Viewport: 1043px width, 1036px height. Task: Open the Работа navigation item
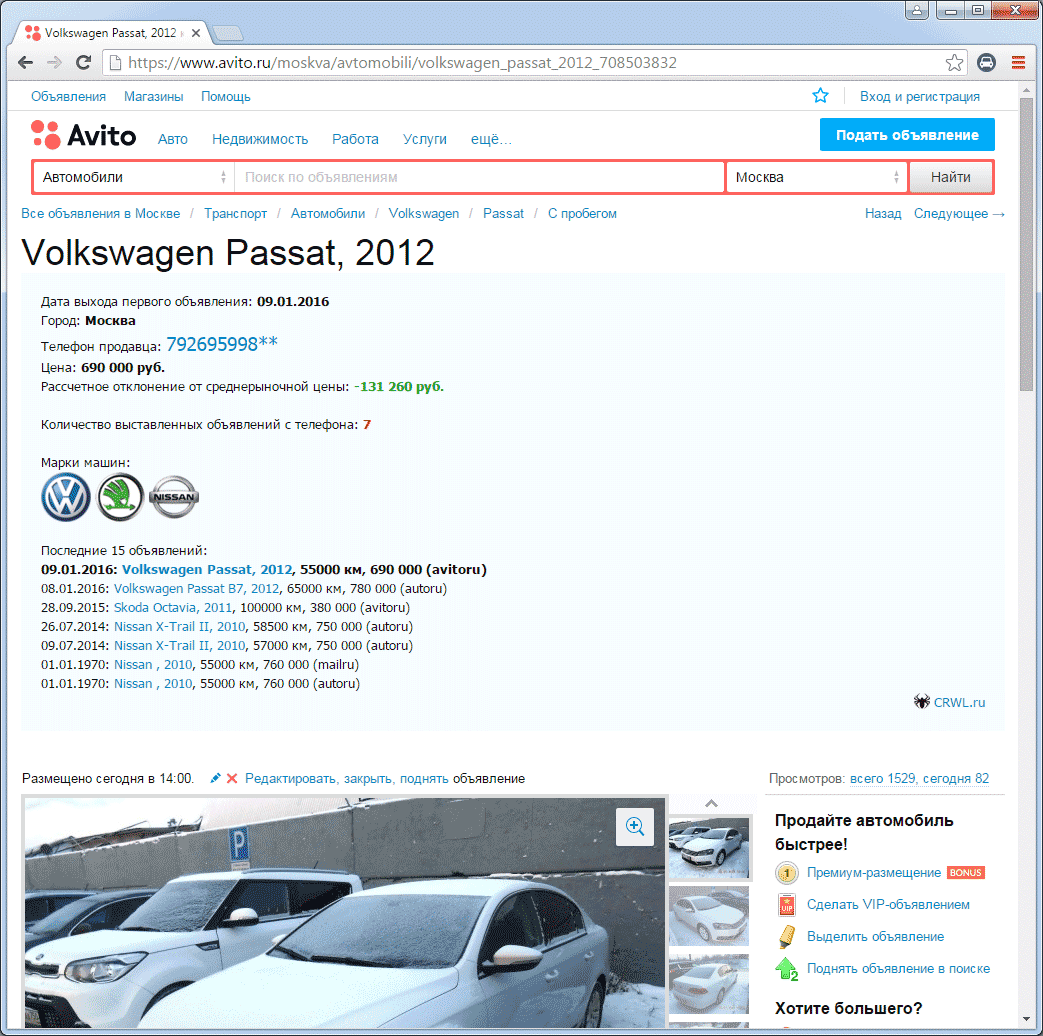355,139
